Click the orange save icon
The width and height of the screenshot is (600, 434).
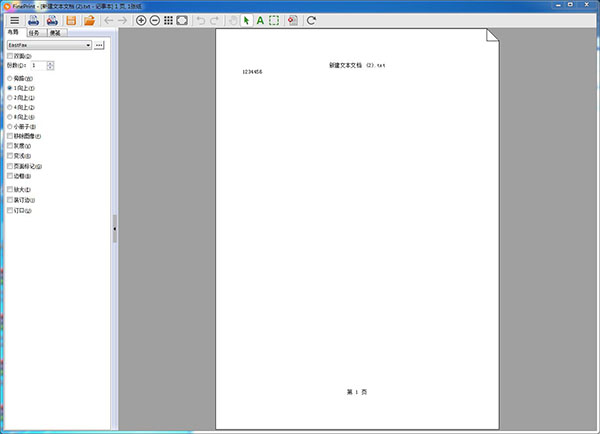point(71,20)
